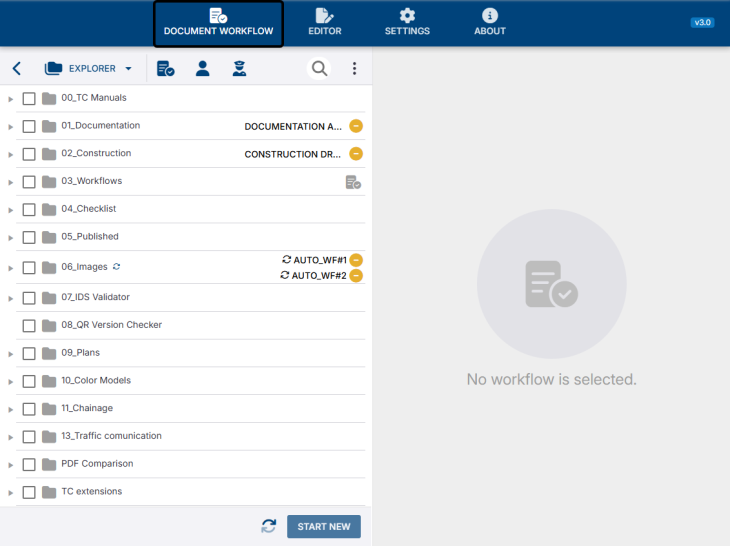Check the 01_Documentation checkbox
This screenshot has height=546, width=730.
29,126
